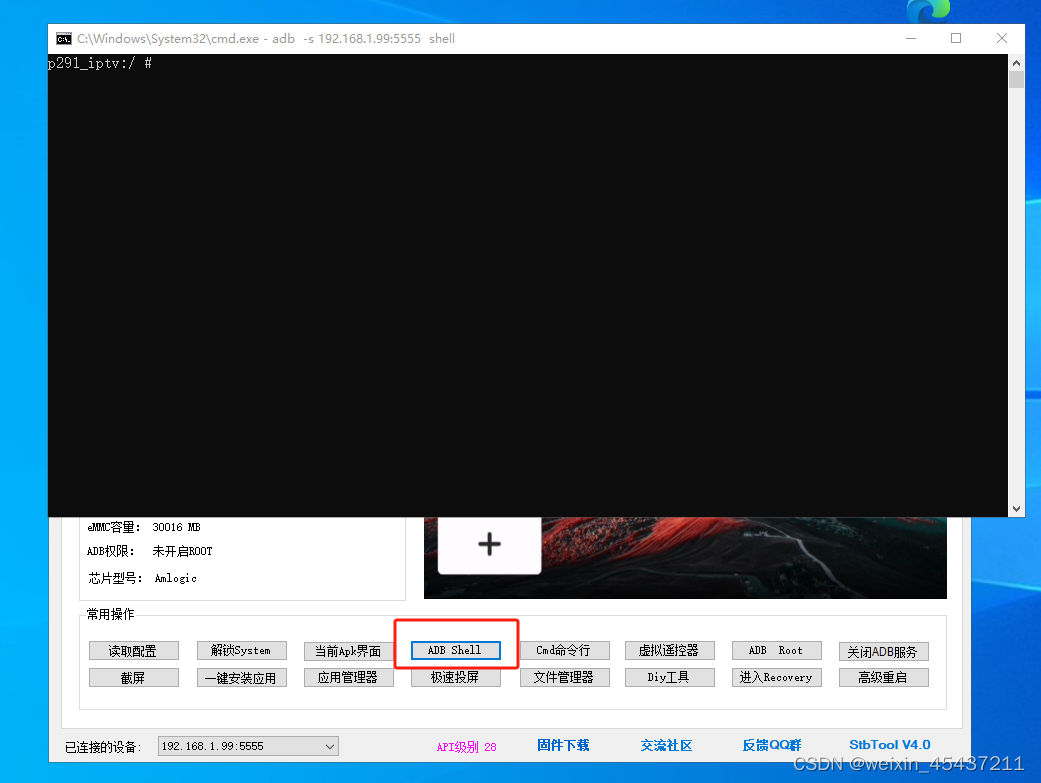Click the StbTool V4.0 link
Screen dimensions: 1041x783
point(890,745)
